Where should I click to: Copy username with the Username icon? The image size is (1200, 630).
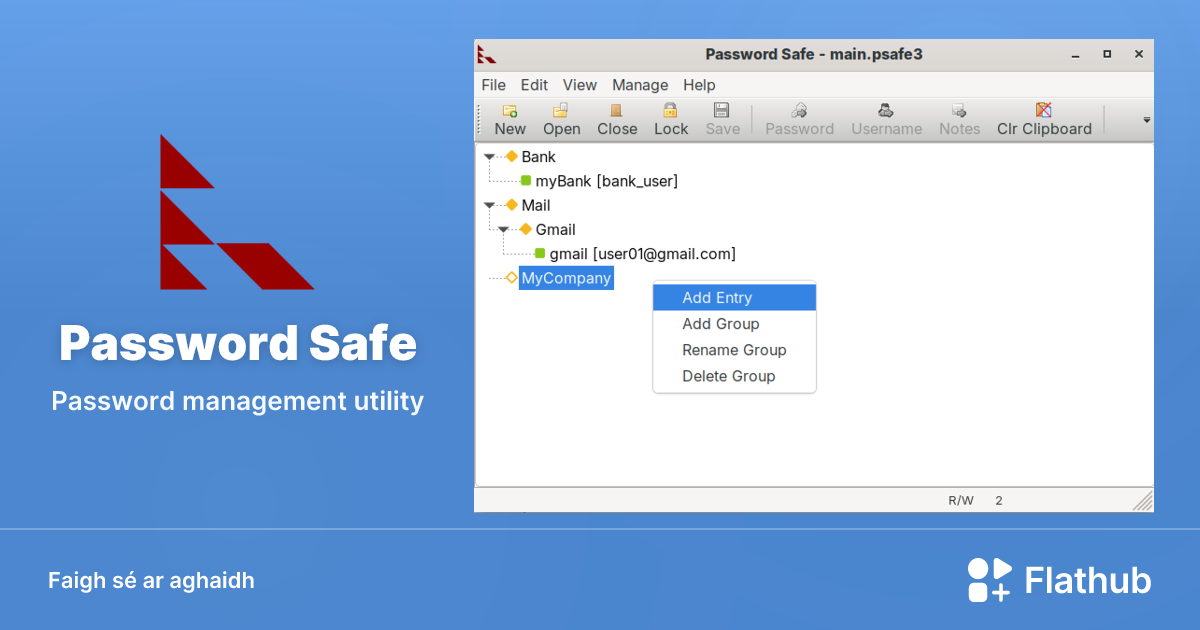[886, 119]
